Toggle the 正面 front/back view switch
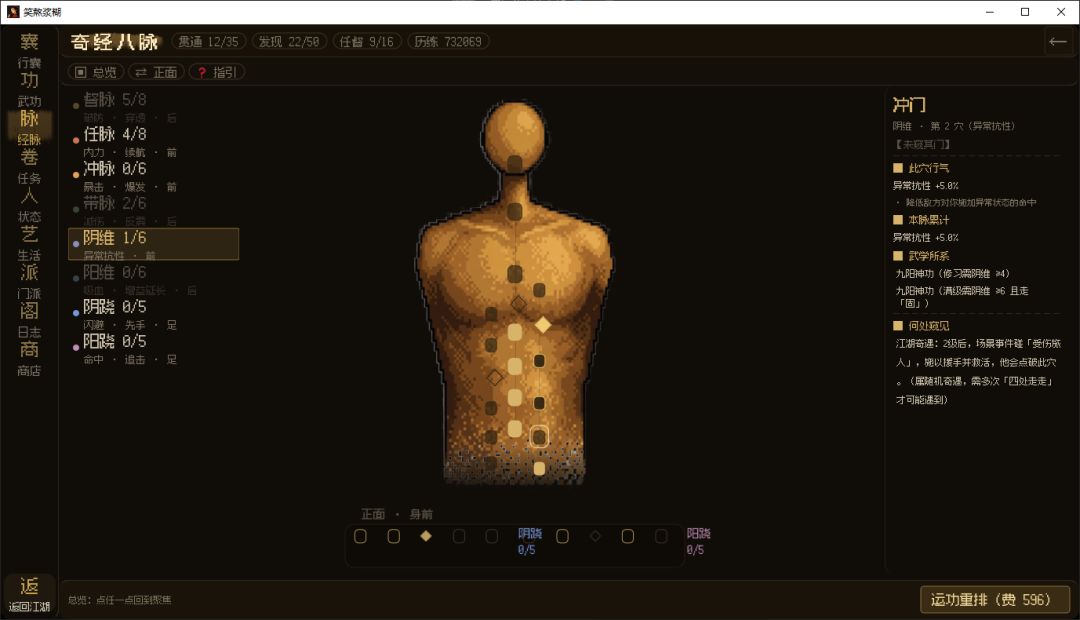 coord(156,72)
